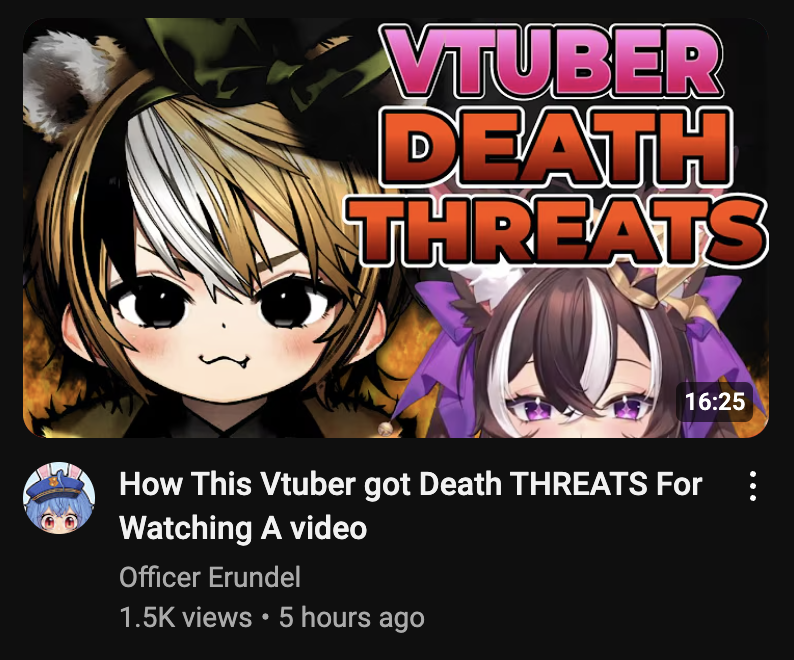The image size is (794, 660).
Task: Click the chibi character's fanged mouth
Action: [x=224, y=361]
